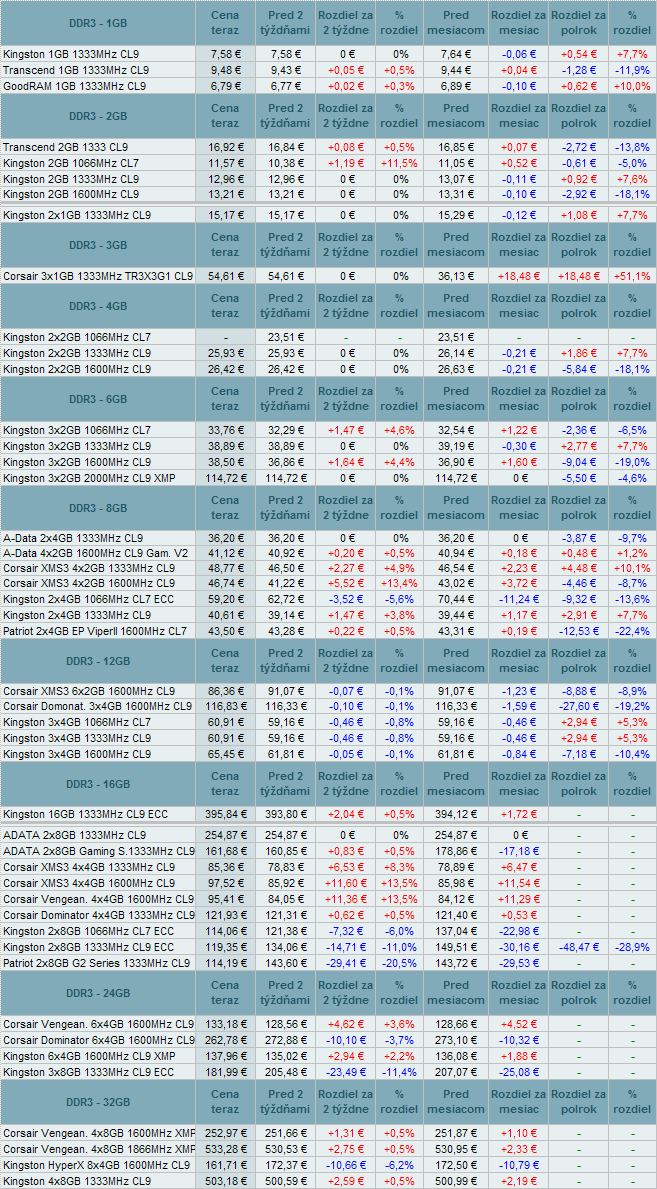The height and width of the screenshot is (1189, 657).
Task: Click "Corsair Domonat. 3x4GB 1600MHz CL9" product name
Action: tap(98, 707)
